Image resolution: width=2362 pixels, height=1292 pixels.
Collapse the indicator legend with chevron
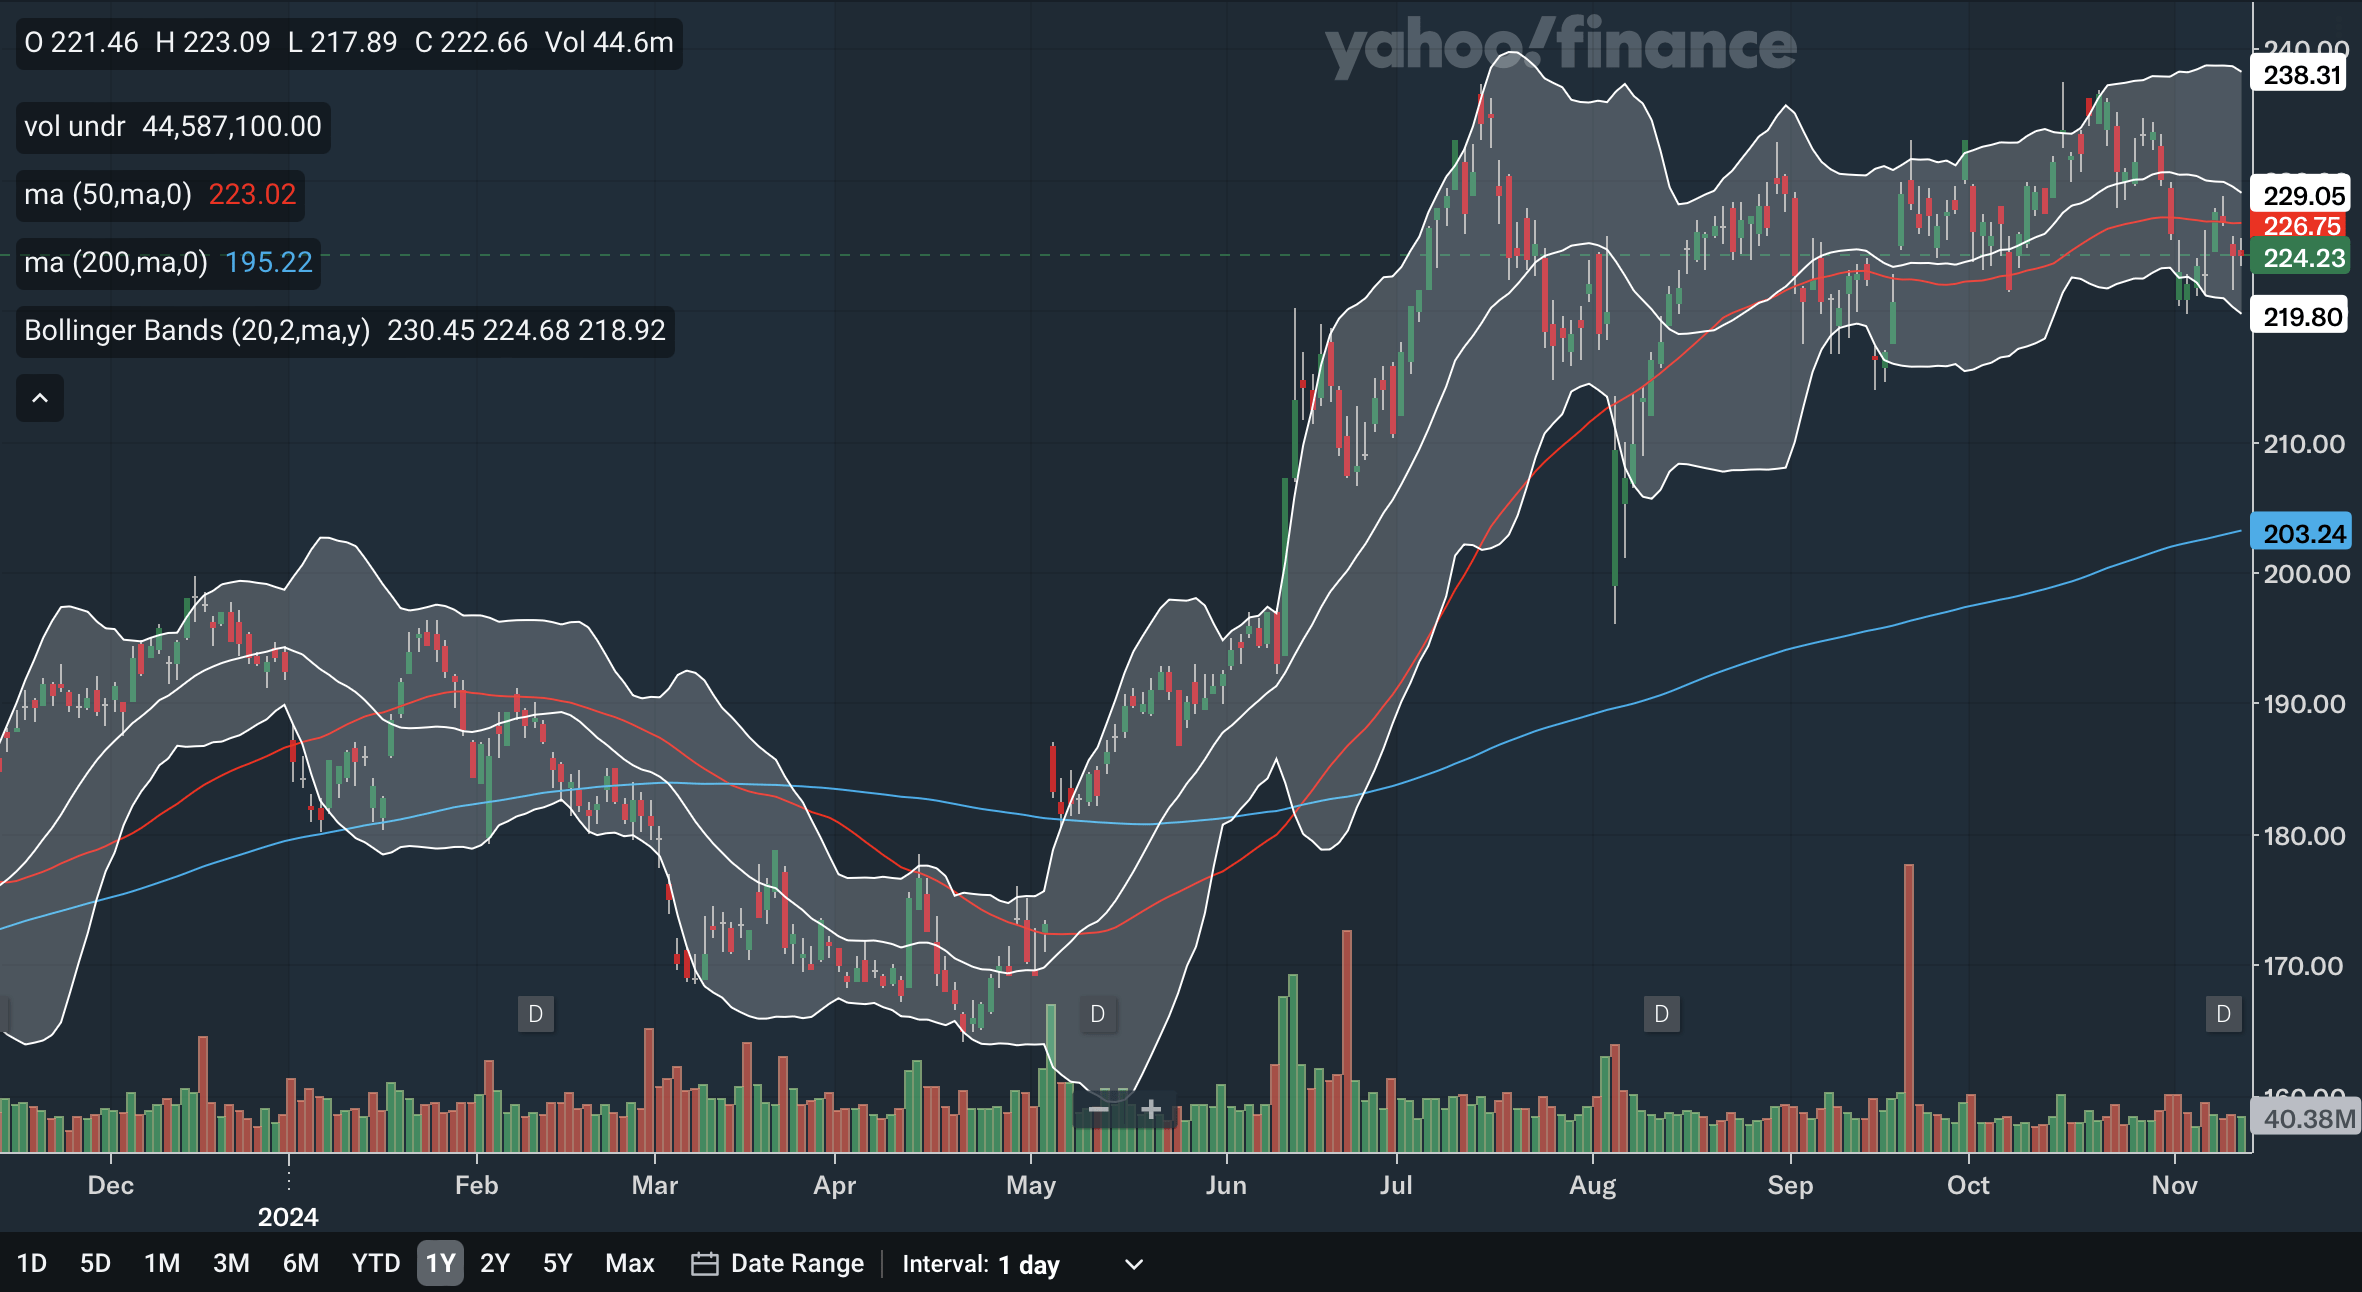[40, 398]
